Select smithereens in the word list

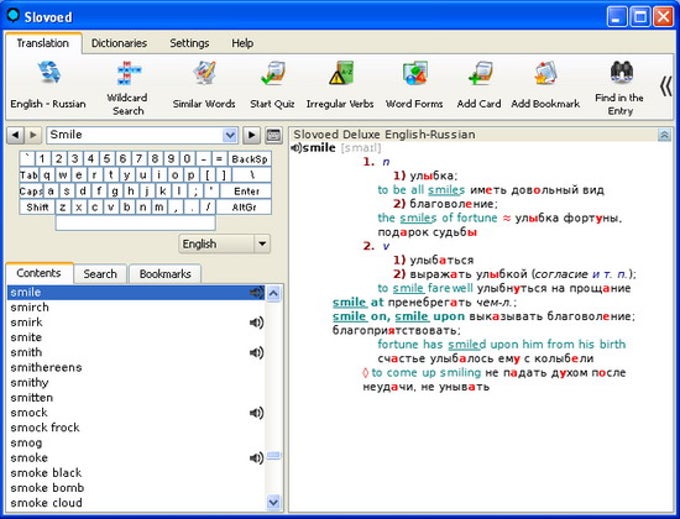coord(136,368)
